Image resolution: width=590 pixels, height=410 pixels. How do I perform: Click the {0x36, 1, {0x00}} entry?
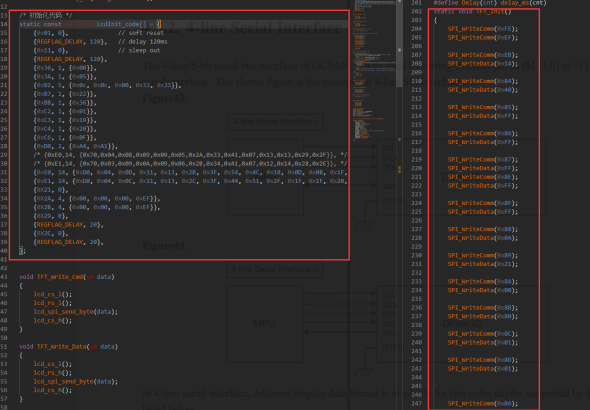pos(65,68)
